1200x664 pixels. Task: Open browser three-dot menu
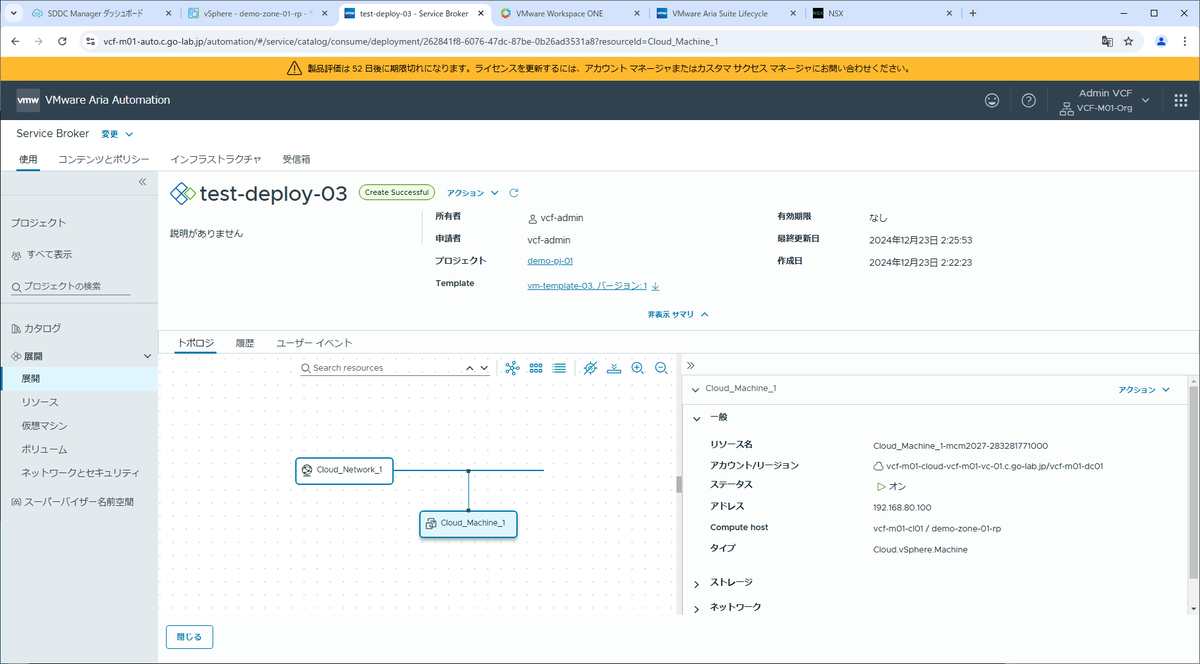click(1185, 42)
